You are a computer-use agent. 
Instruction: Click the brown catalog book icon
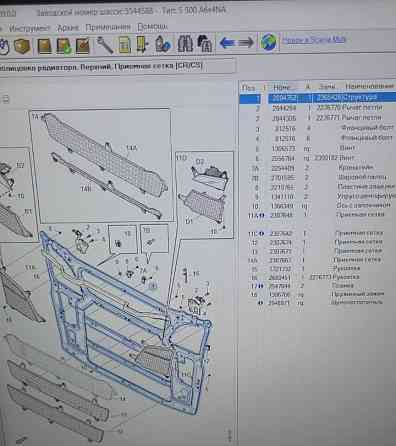pos(44,46)
